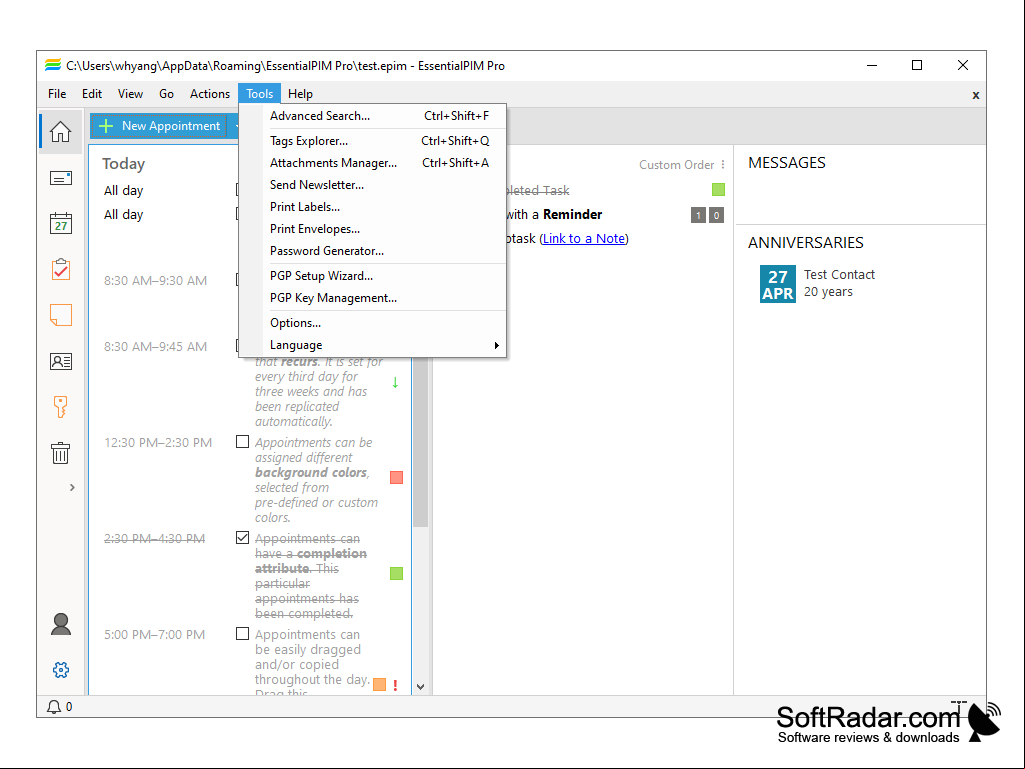Tick the 5:00 PM–7:00 PM appointment checkbox
Image resolution: width=1025 pixels, height=769 pixels.
point(243,634)
